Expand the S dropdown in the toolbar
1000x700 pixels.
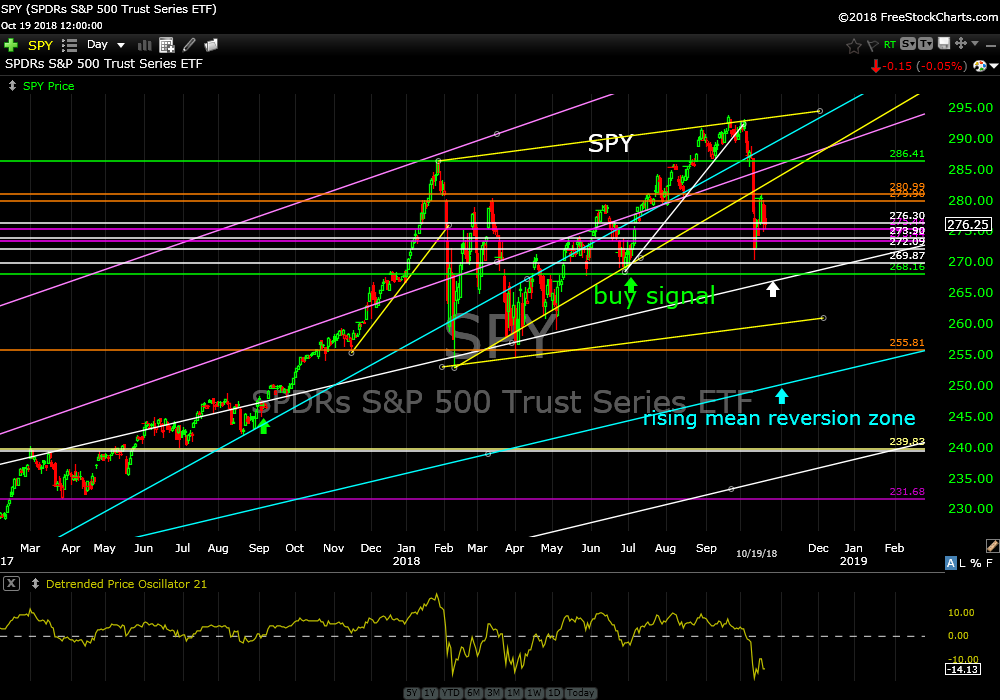click(908, 44)
